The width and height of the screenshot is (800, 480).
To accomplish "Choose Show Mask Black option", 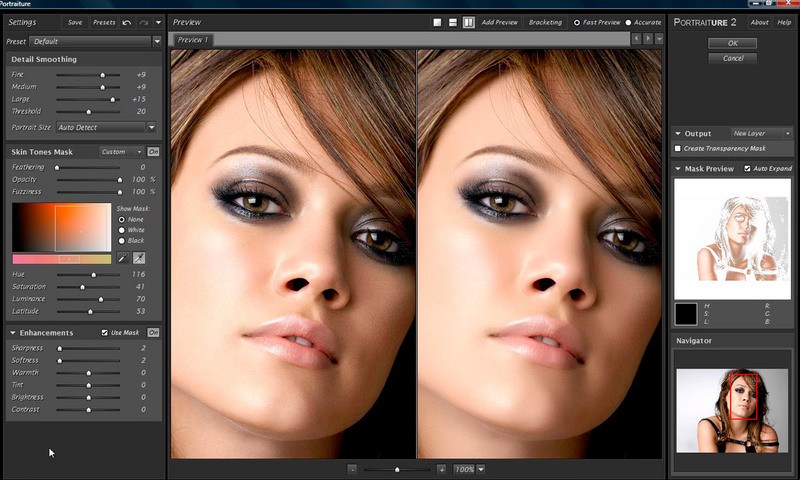I will click(x=121, y=241).
